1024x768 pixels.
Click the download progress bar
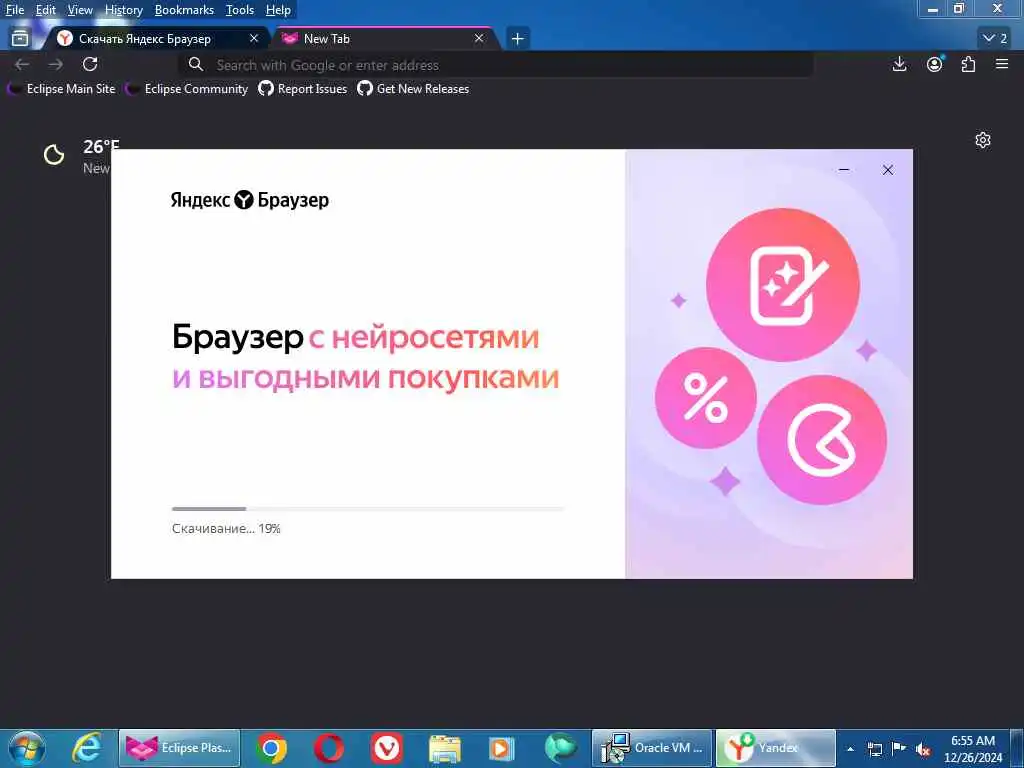point(368,508)
